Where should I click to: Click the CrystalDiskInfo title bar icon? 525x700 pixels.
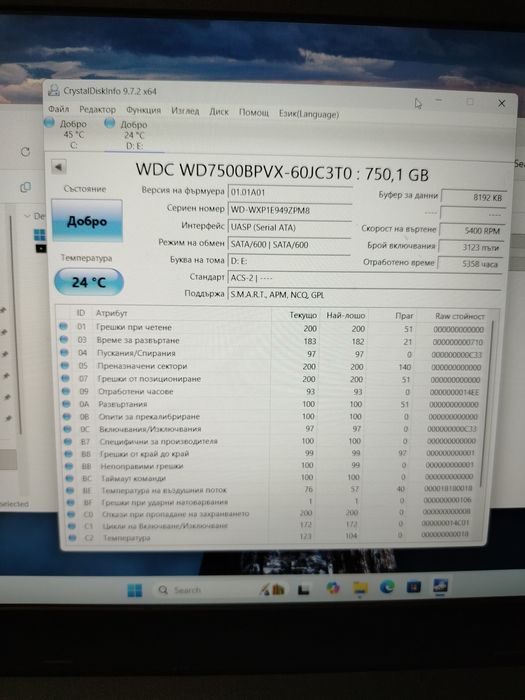point(54,90)
